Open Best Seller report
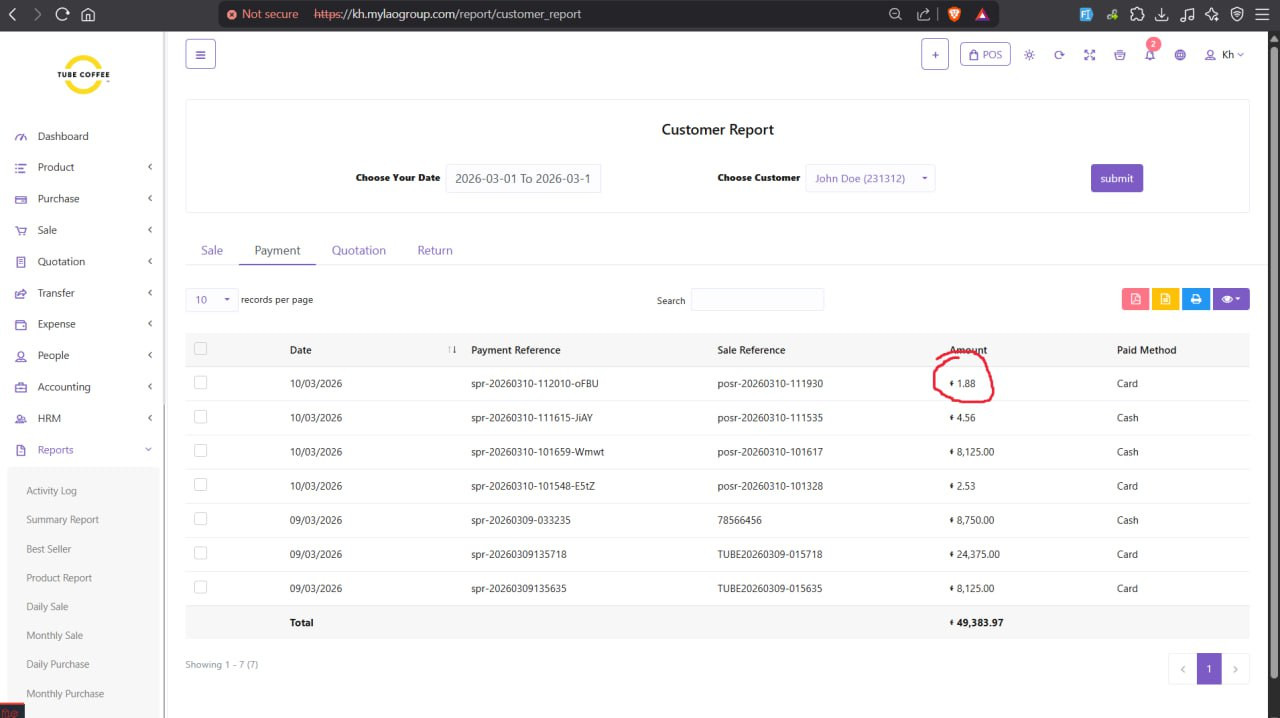 (x=48, y=549)
